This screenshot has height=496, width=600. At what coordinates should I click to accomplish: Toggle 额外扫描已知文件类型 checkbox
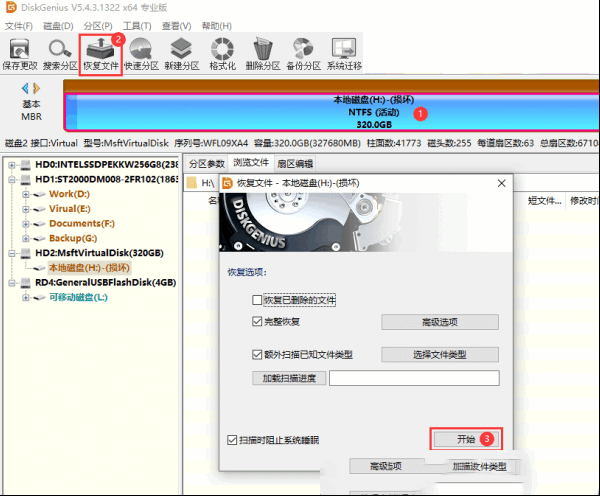257,354
